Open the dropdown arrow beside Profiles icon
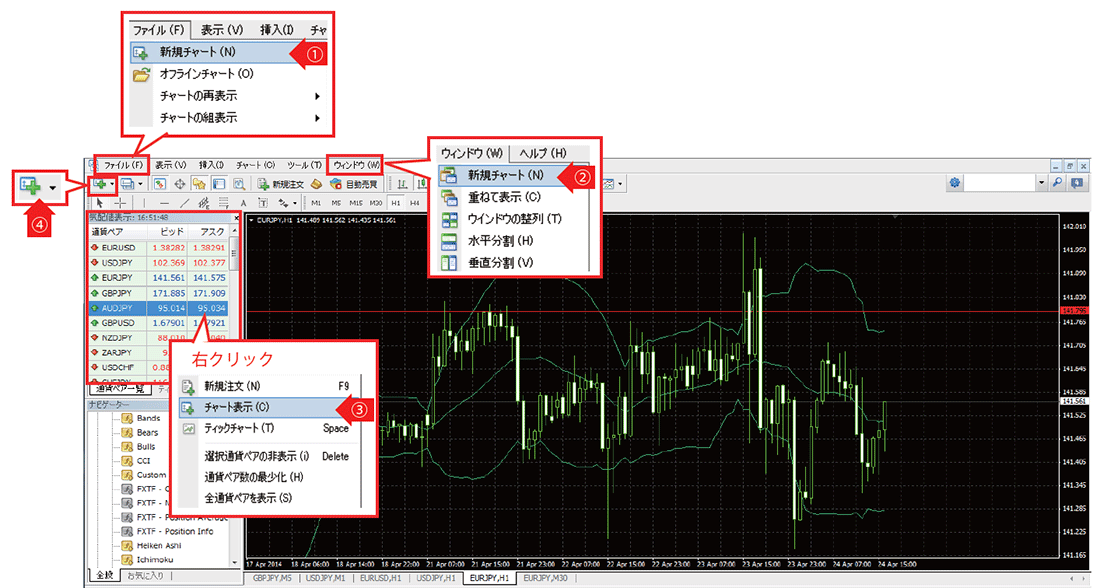Image resolution: width=1100 pixels, height=588 pixels. click(x=140, y=184)
